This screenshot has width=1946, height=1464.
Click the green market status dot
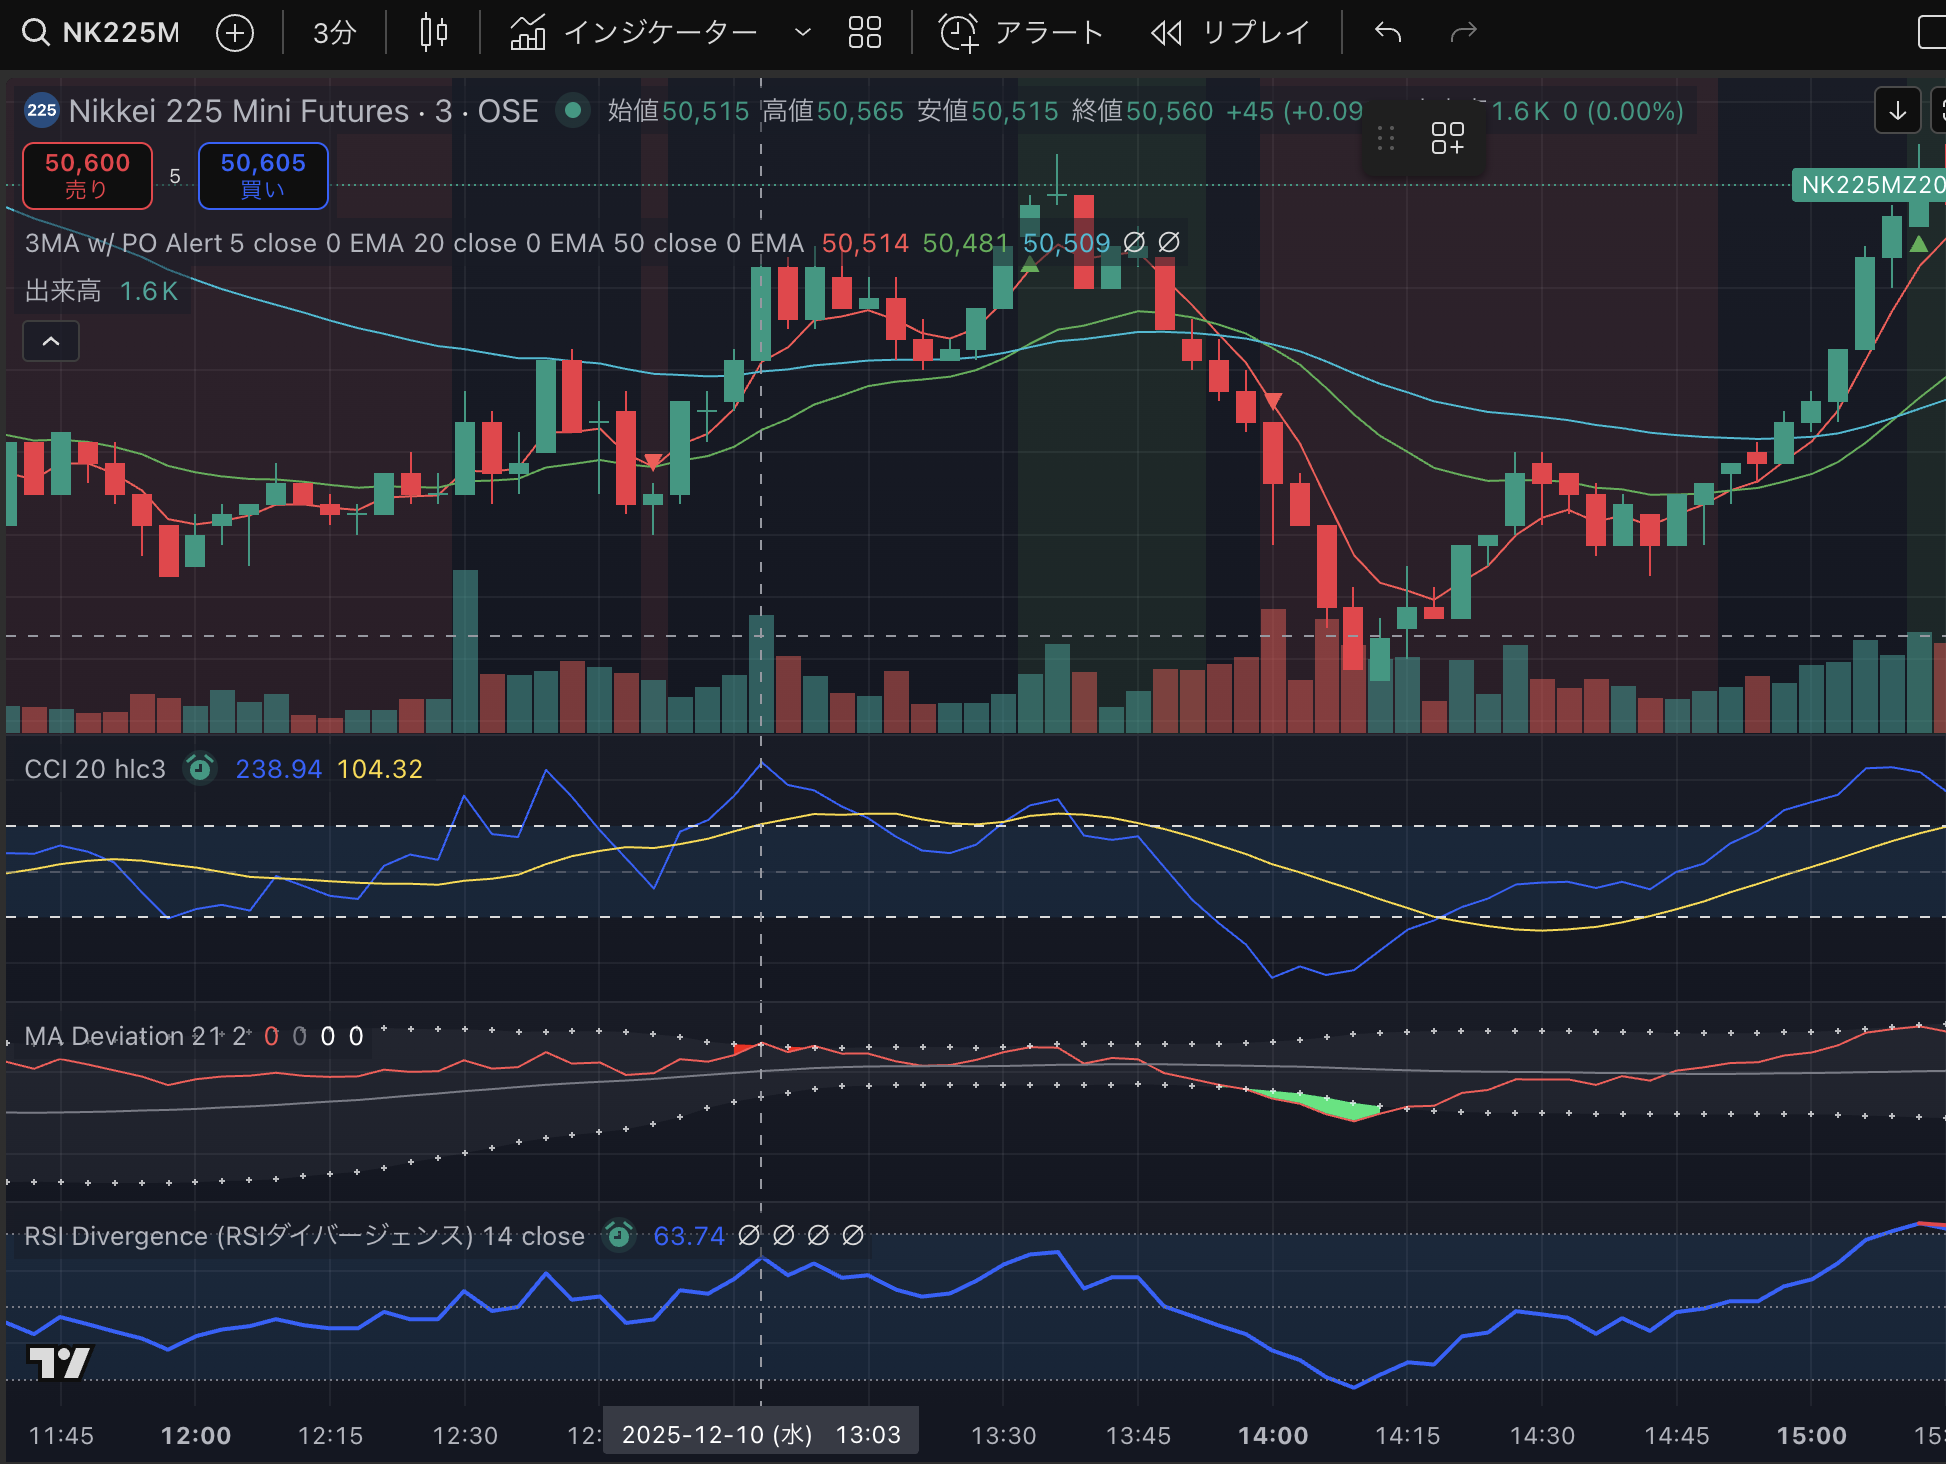[573, 110]
